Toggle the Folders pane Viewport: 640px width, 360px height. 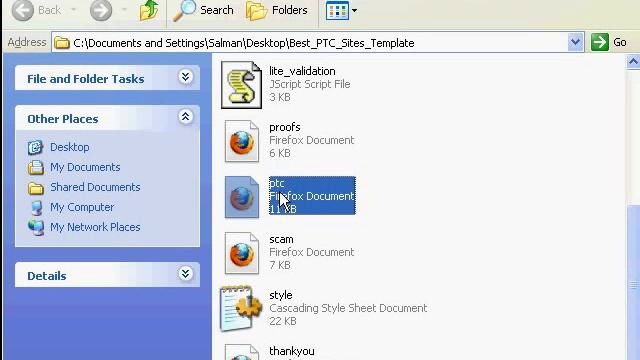coord(277,10)
